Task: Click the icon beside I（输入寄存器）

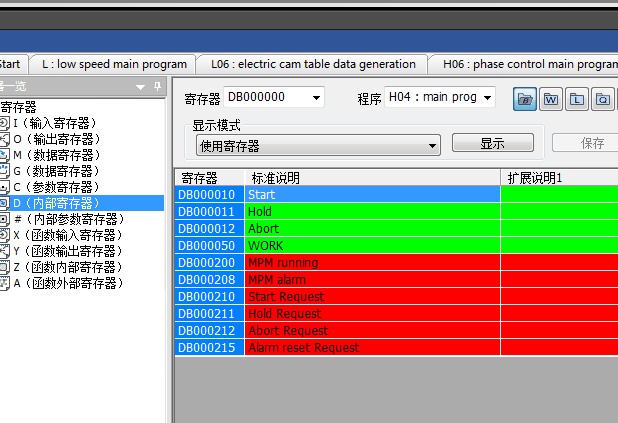Action: (x=5, y=123)
